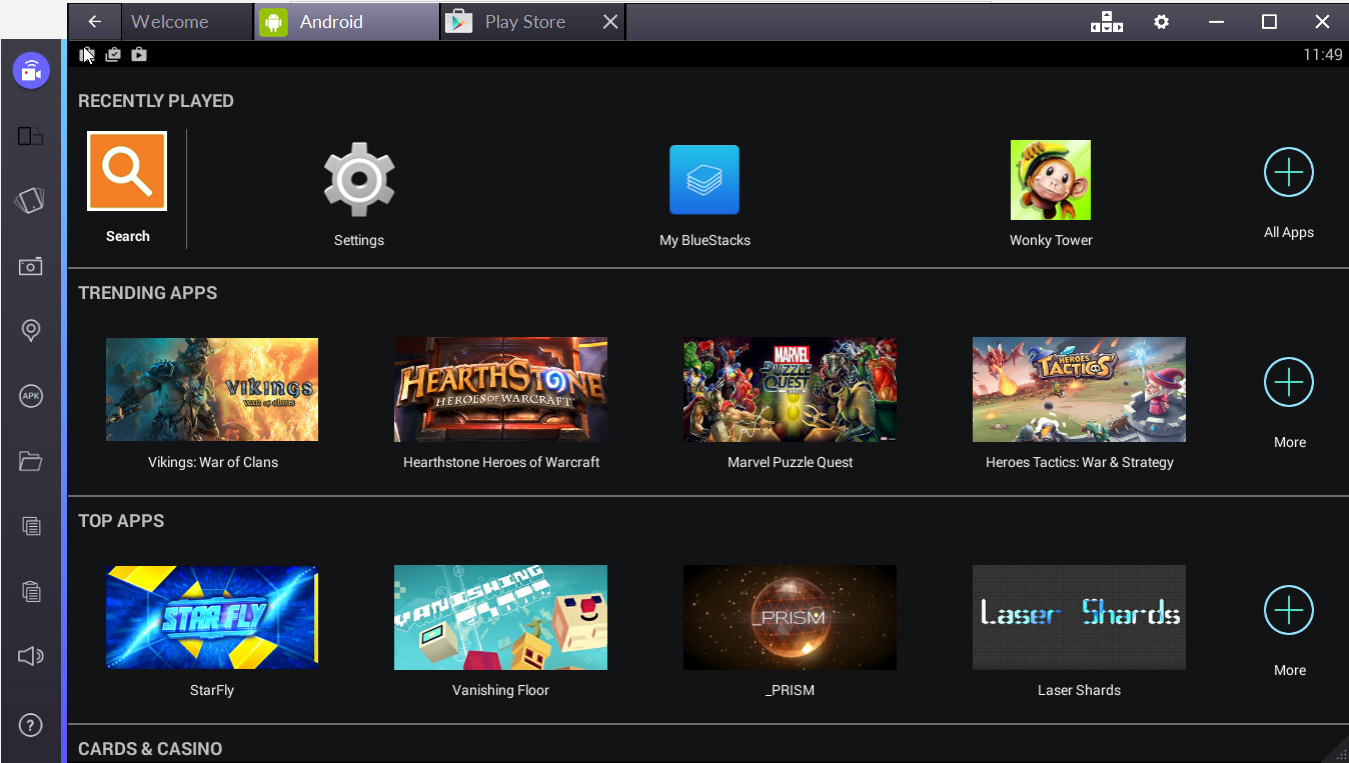Viewport: 1349px width, 763px height.
Task: Take a screenshot with the camera sidebar icon
Action: pos(31,266)
